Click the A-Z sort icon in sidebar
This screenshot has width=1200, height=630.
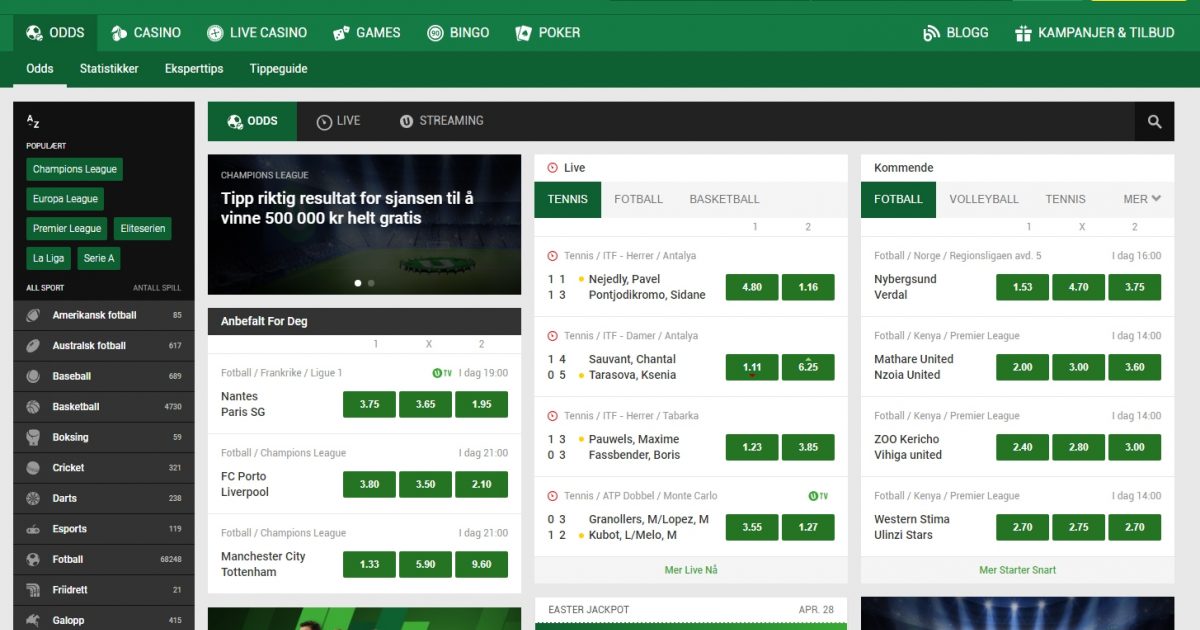(x=33, y=121)
